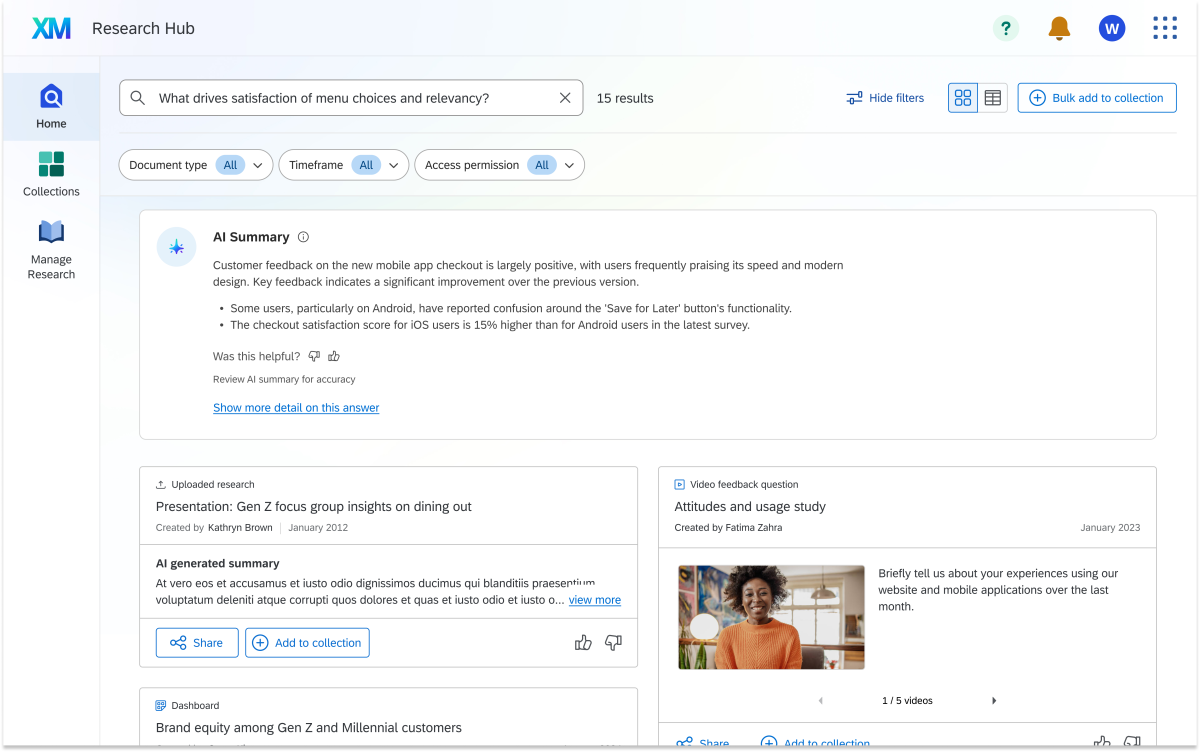Click Hide filters

885,97
